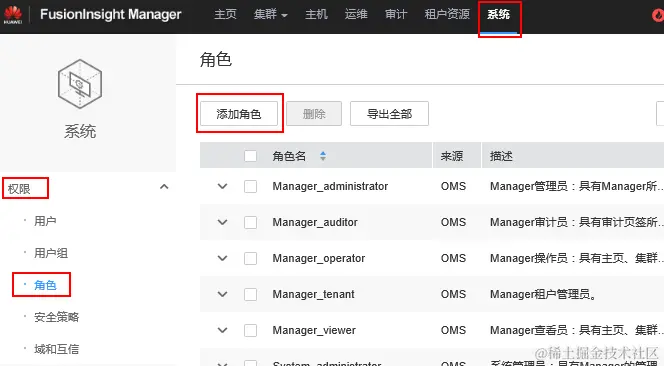Click the 权限 section label

[19, 189]
